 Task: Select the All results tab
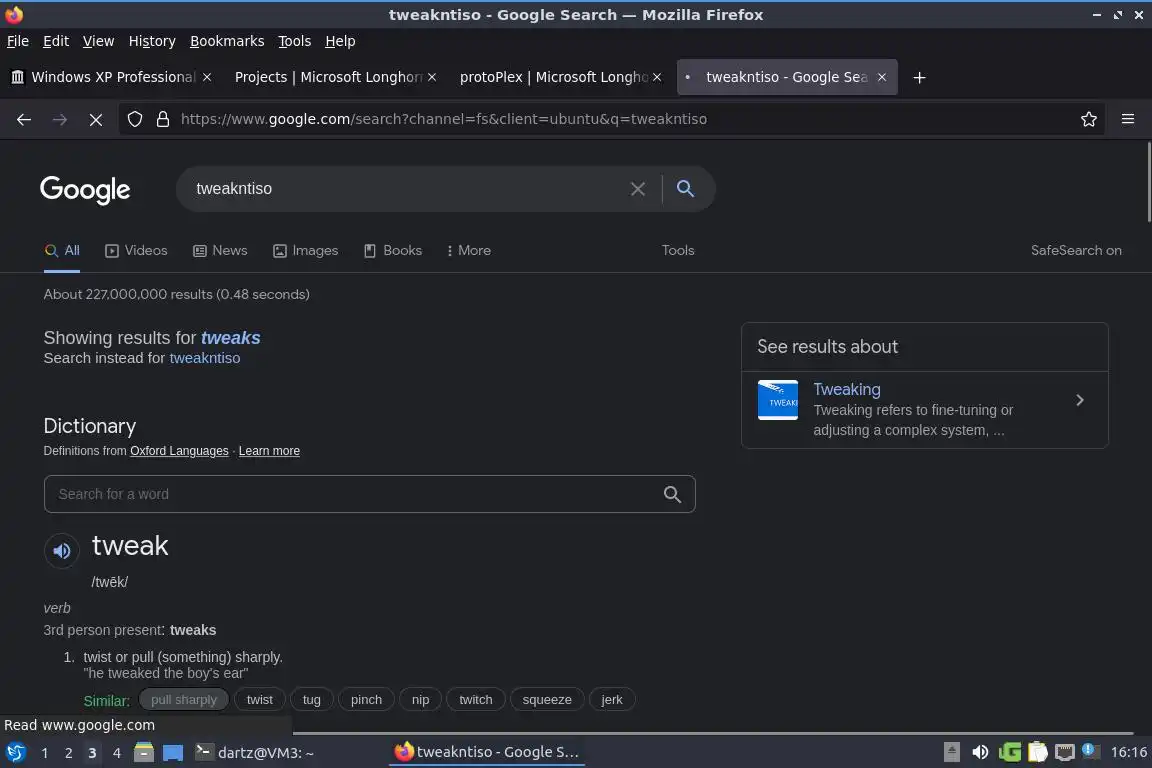click(x=62, y=251)
